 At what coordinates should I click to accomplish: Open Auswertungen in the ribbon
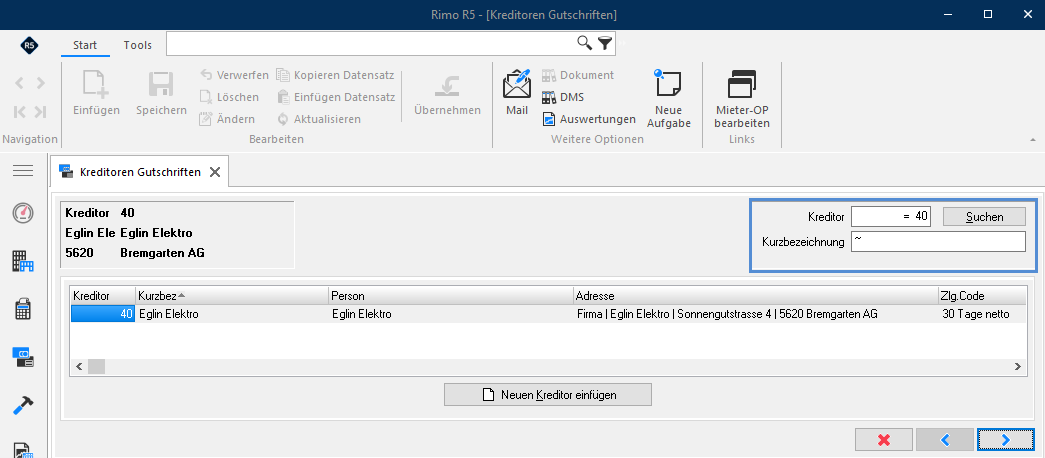tap(588, 119)
